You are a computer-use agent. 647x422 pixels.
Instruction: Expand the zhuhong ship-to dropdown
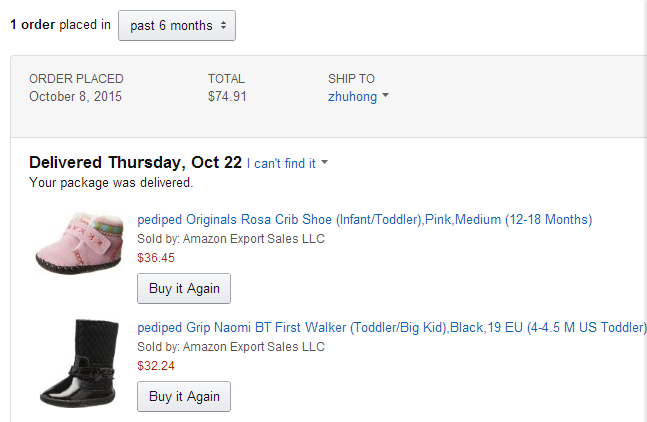coord(358,97)
